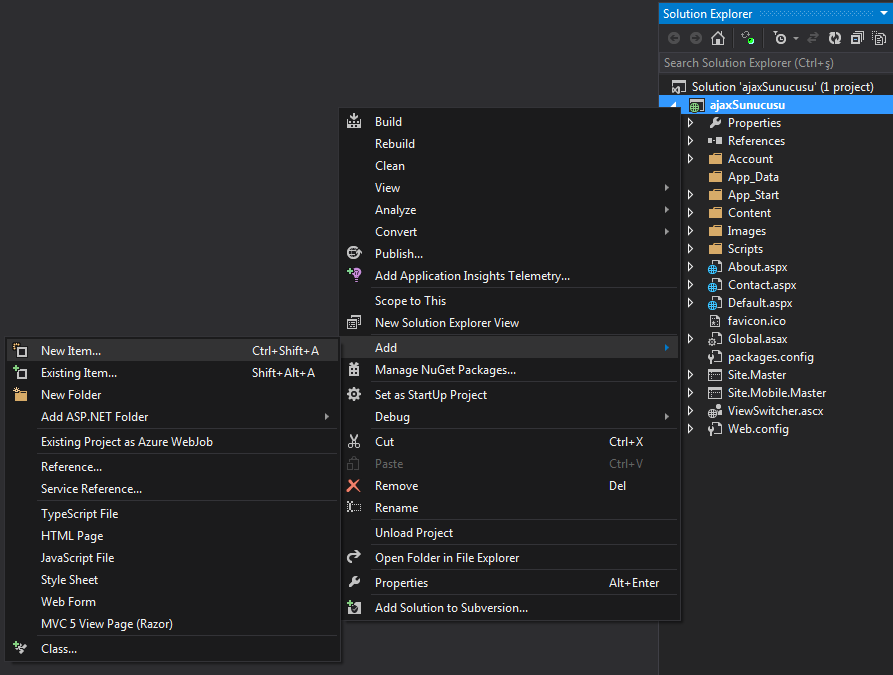Click the New Folder icon in Add submenu
Viewport: 893px width, 675px height.
tap(20, 394)
